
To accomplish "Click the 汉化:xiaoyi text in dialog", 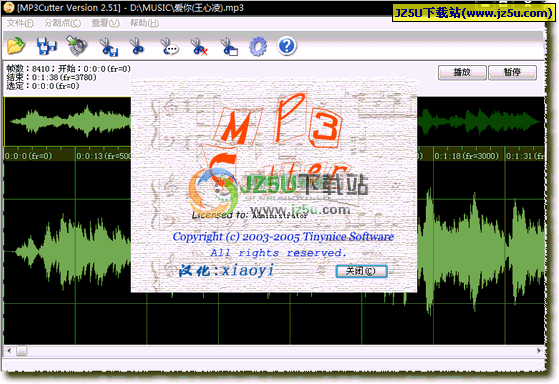I will pos(226,270).
